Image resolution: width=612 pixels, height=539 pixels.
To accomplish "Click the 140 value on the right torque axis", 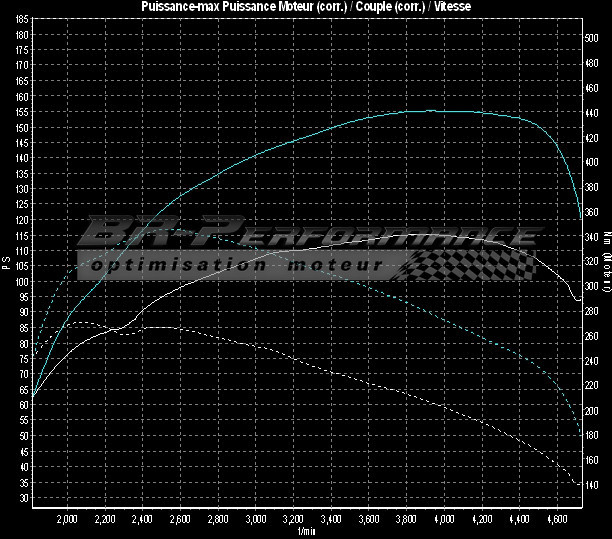I will click(591, 484).
